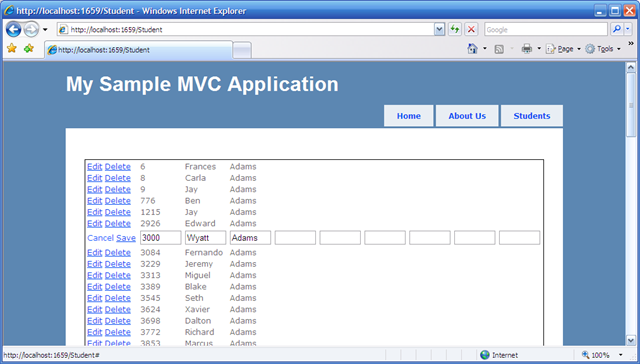Click Delete link for Seth Adams
The width and height of the screenshot is (640, 364).
[118, 298]
